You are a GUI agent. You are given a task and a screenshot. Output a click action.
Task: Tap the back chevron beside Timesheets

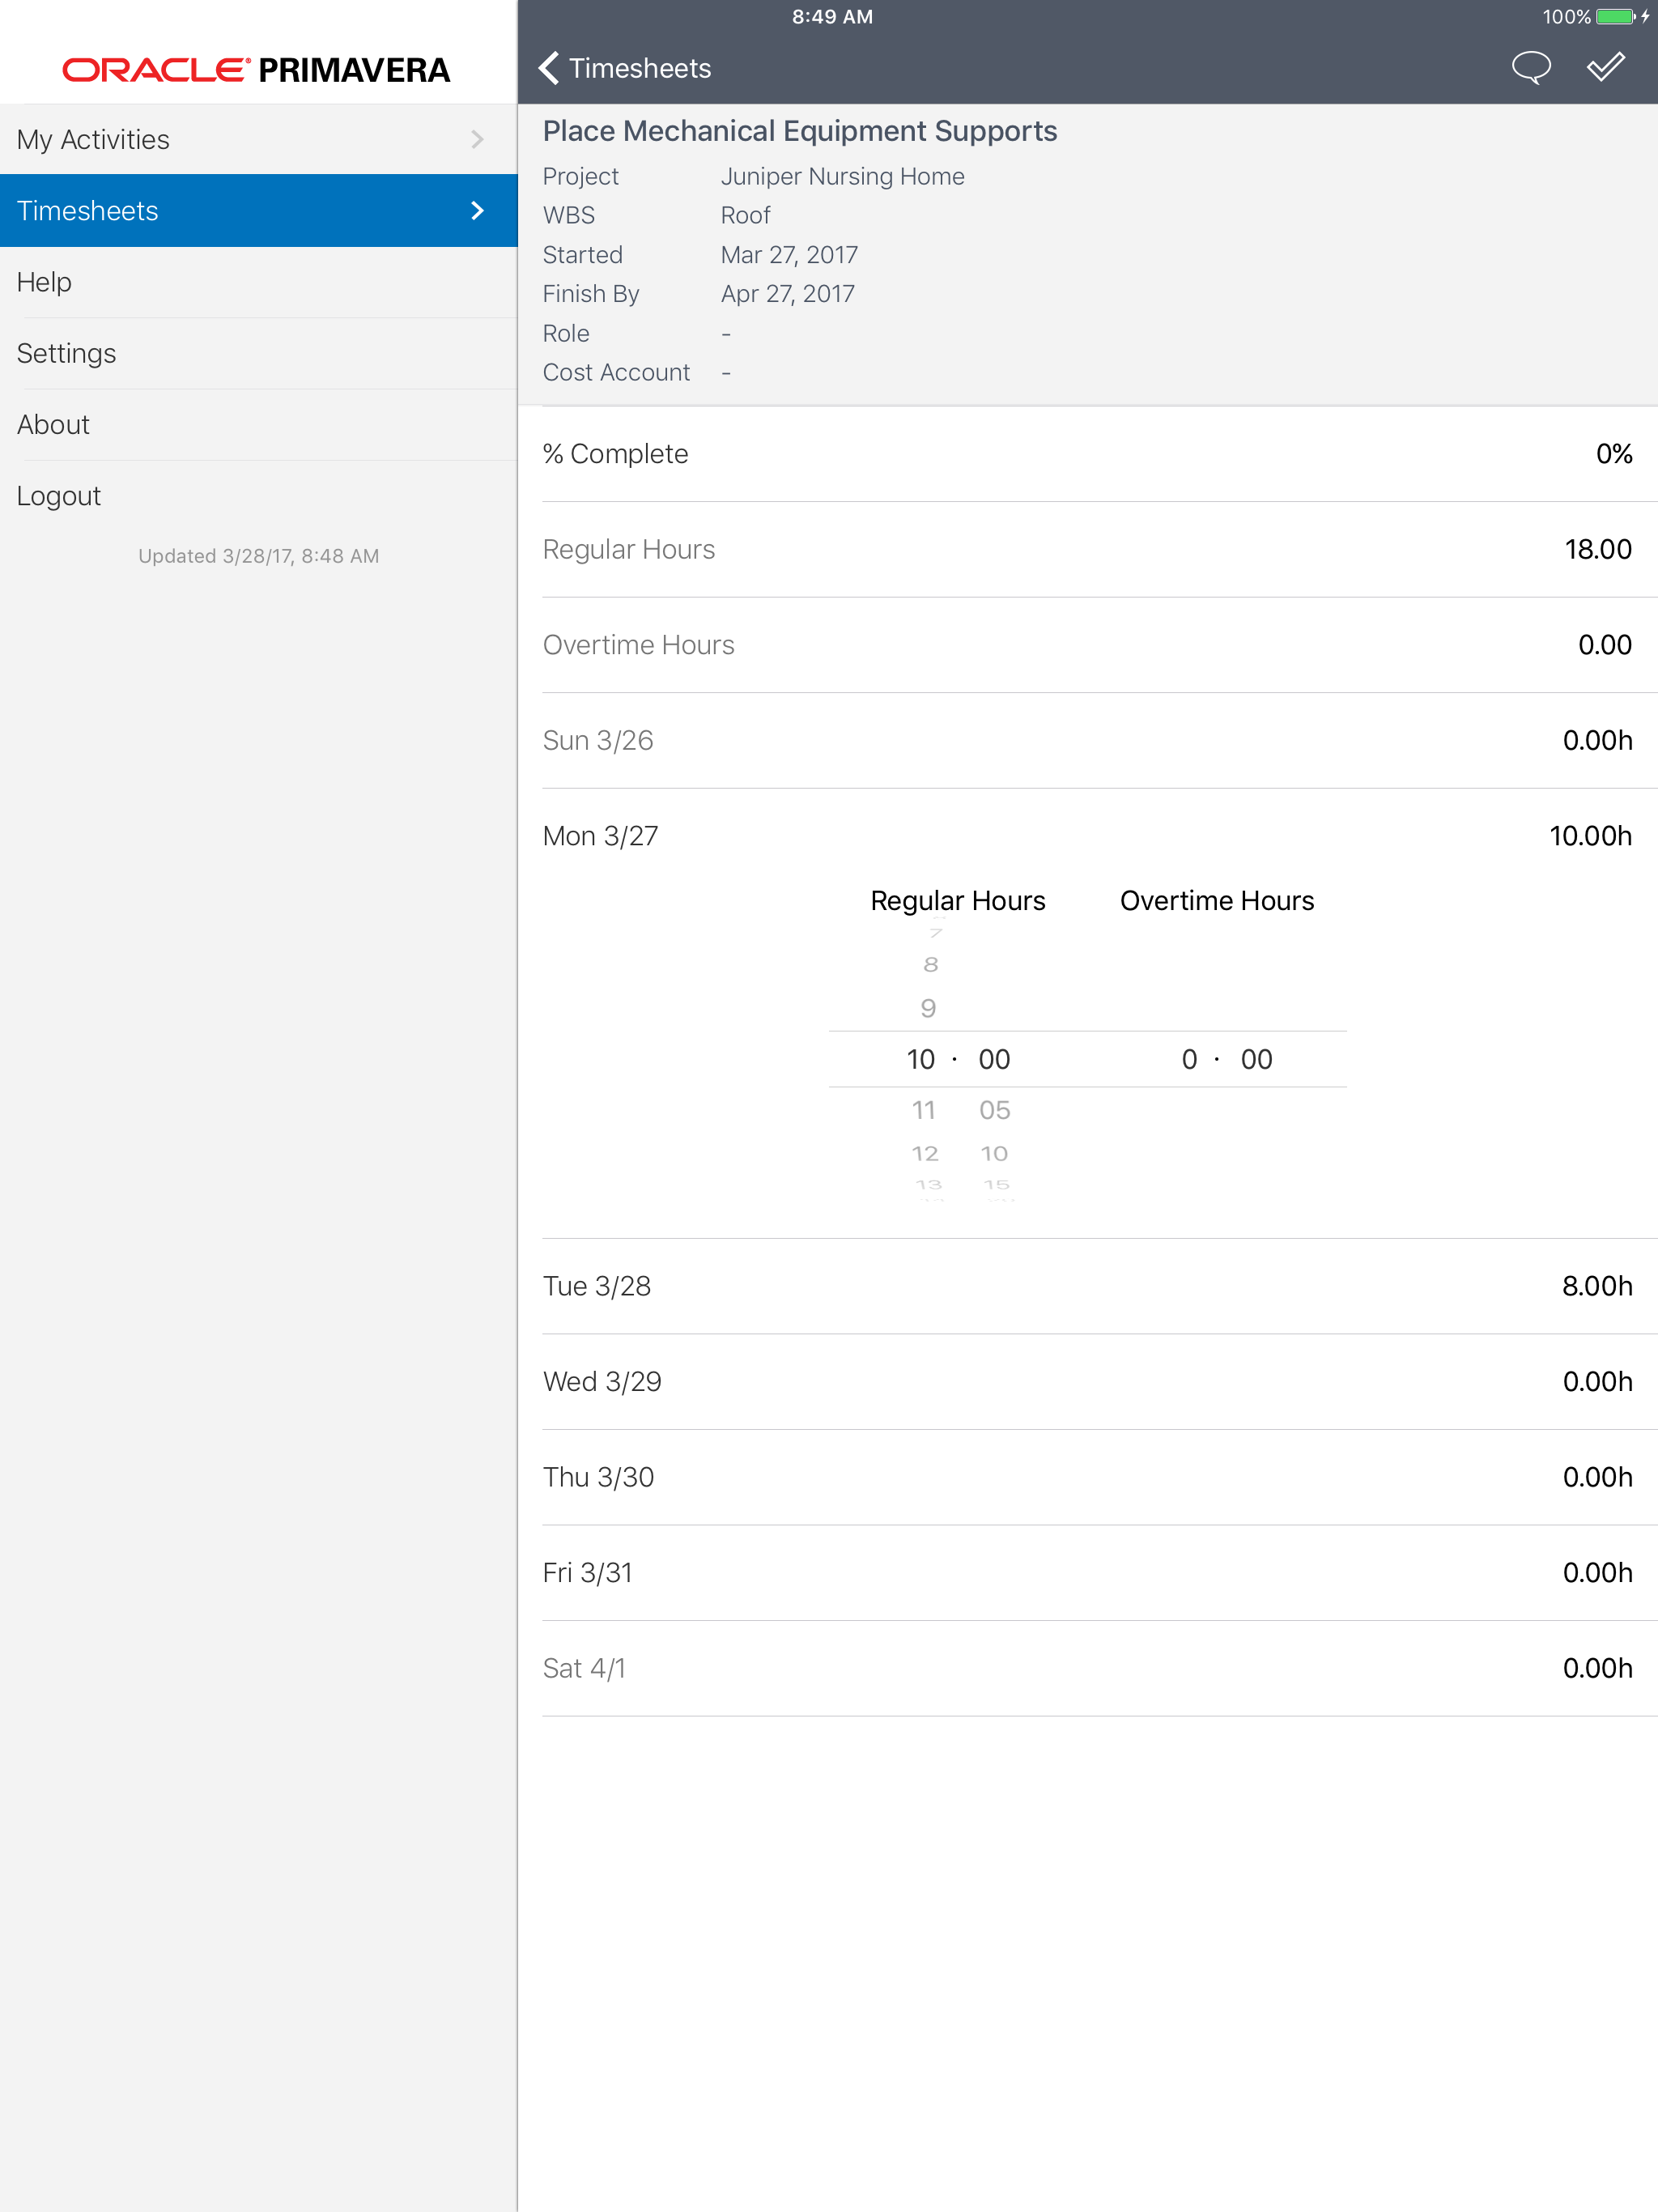tap(549, 68)
